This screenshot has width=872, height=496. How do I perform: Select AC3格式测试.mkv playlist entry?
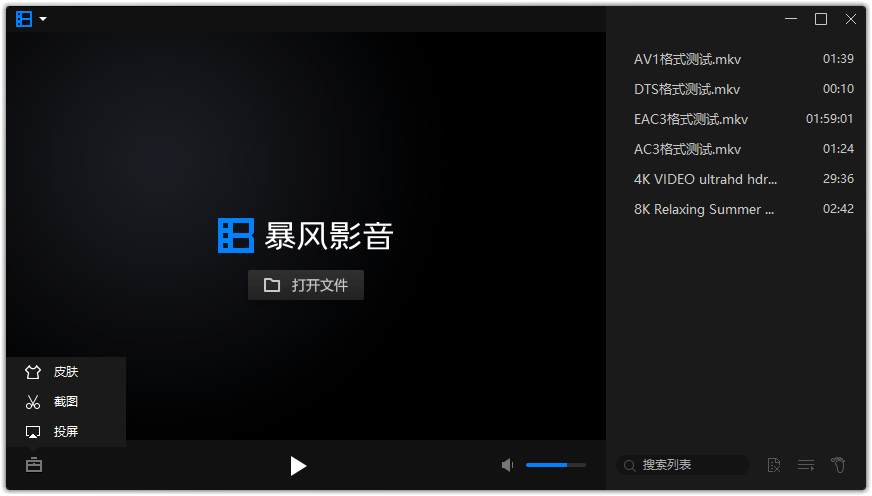pos(688,149)
